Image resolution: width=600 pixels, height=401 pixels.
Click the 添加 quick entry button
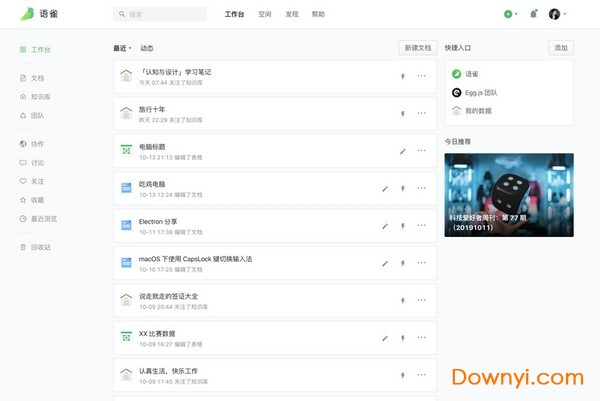click(561, 48)
